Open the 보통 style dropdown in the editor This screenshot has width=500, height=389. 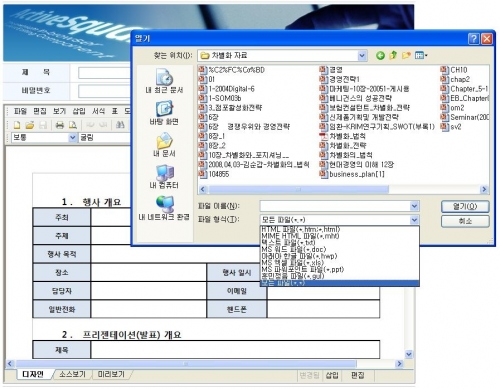tap(73, 137)
